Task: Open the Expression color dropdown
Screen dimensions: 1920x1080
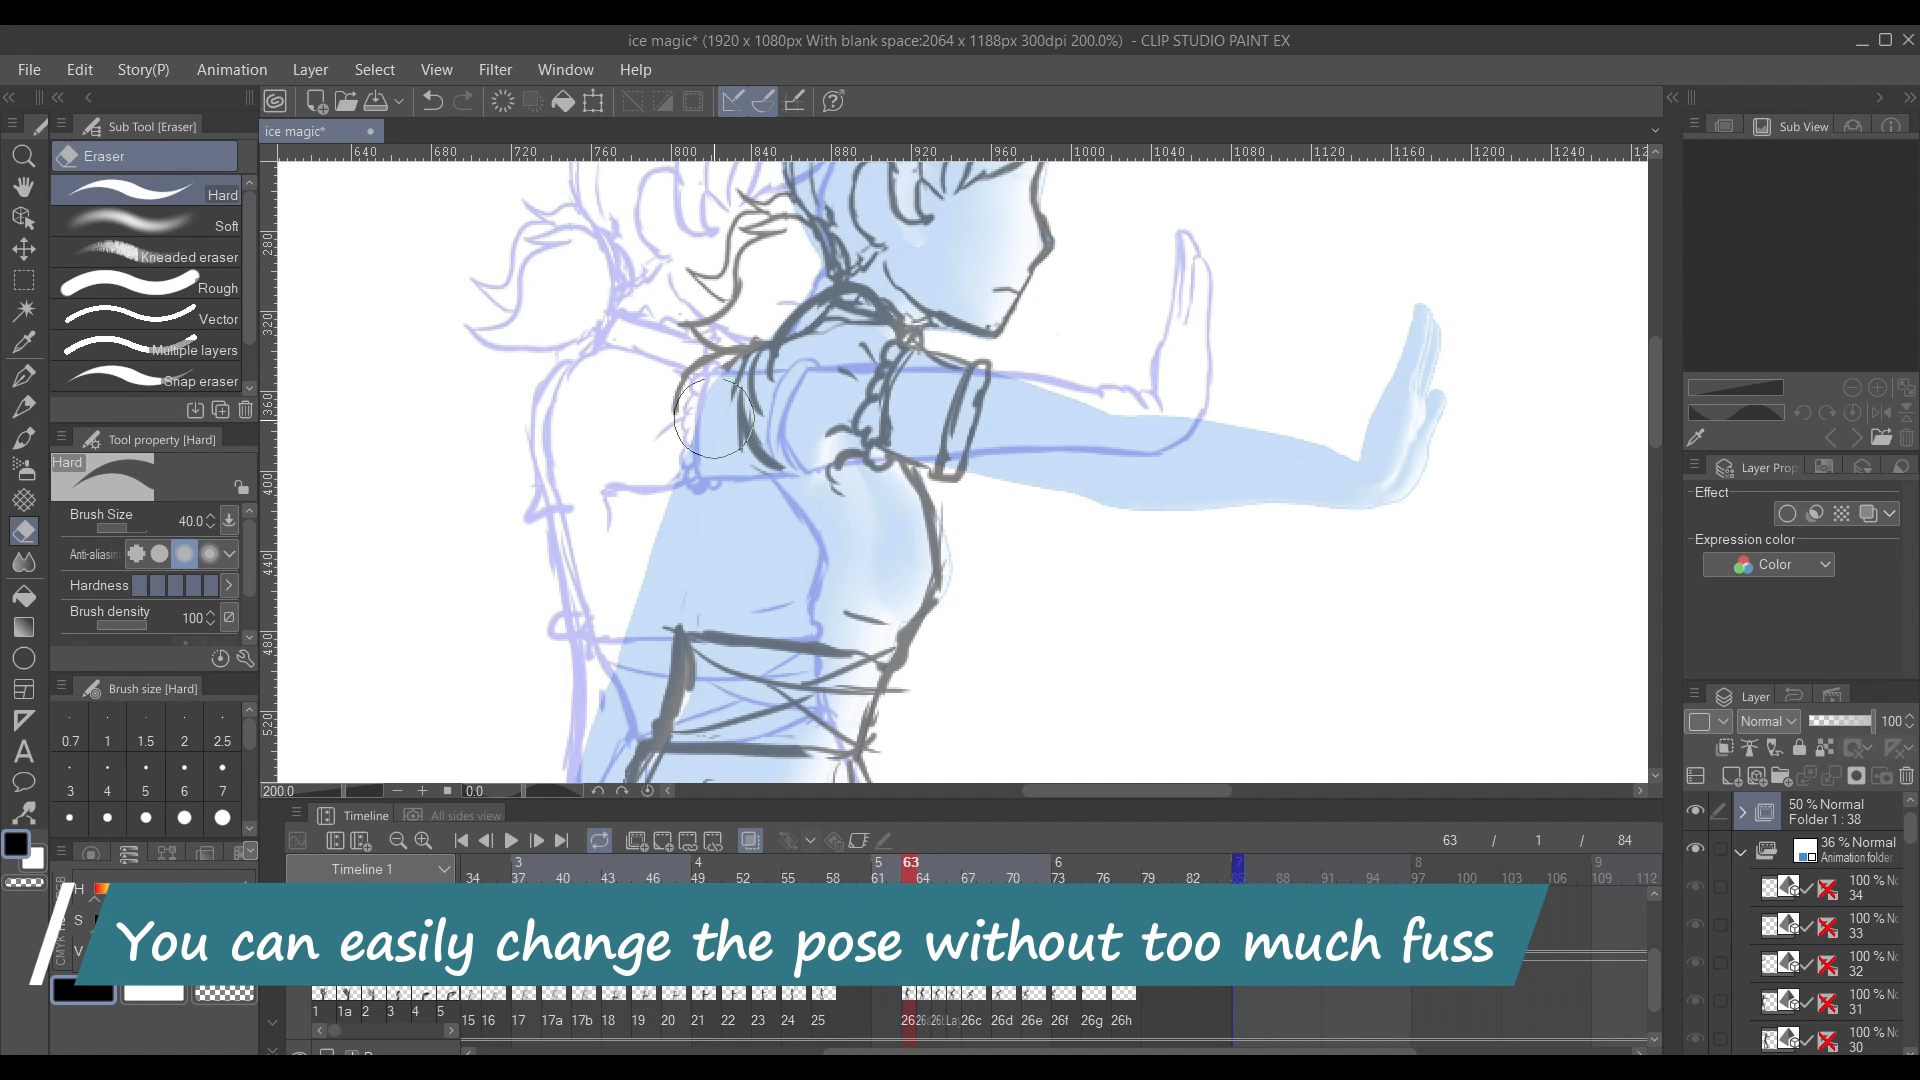Action: point(1768,565)
